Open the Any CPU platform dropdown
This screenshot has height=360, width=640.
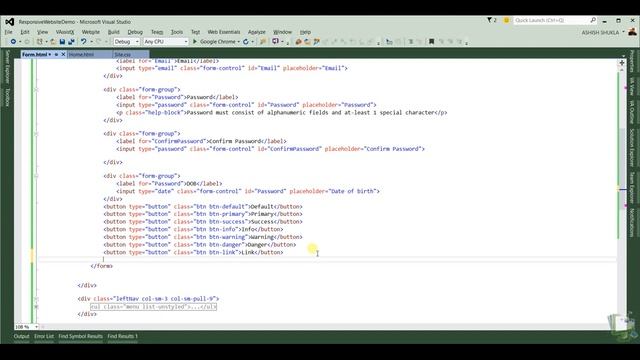coord(165,42)
